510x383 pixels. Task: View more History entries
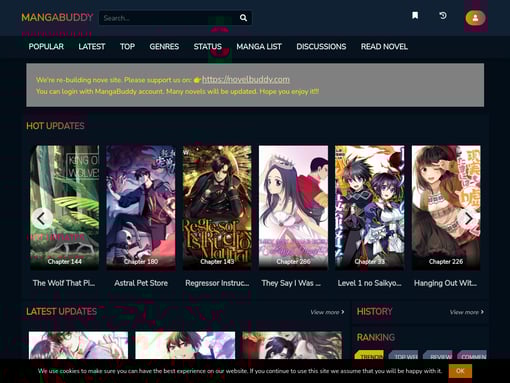466,312
